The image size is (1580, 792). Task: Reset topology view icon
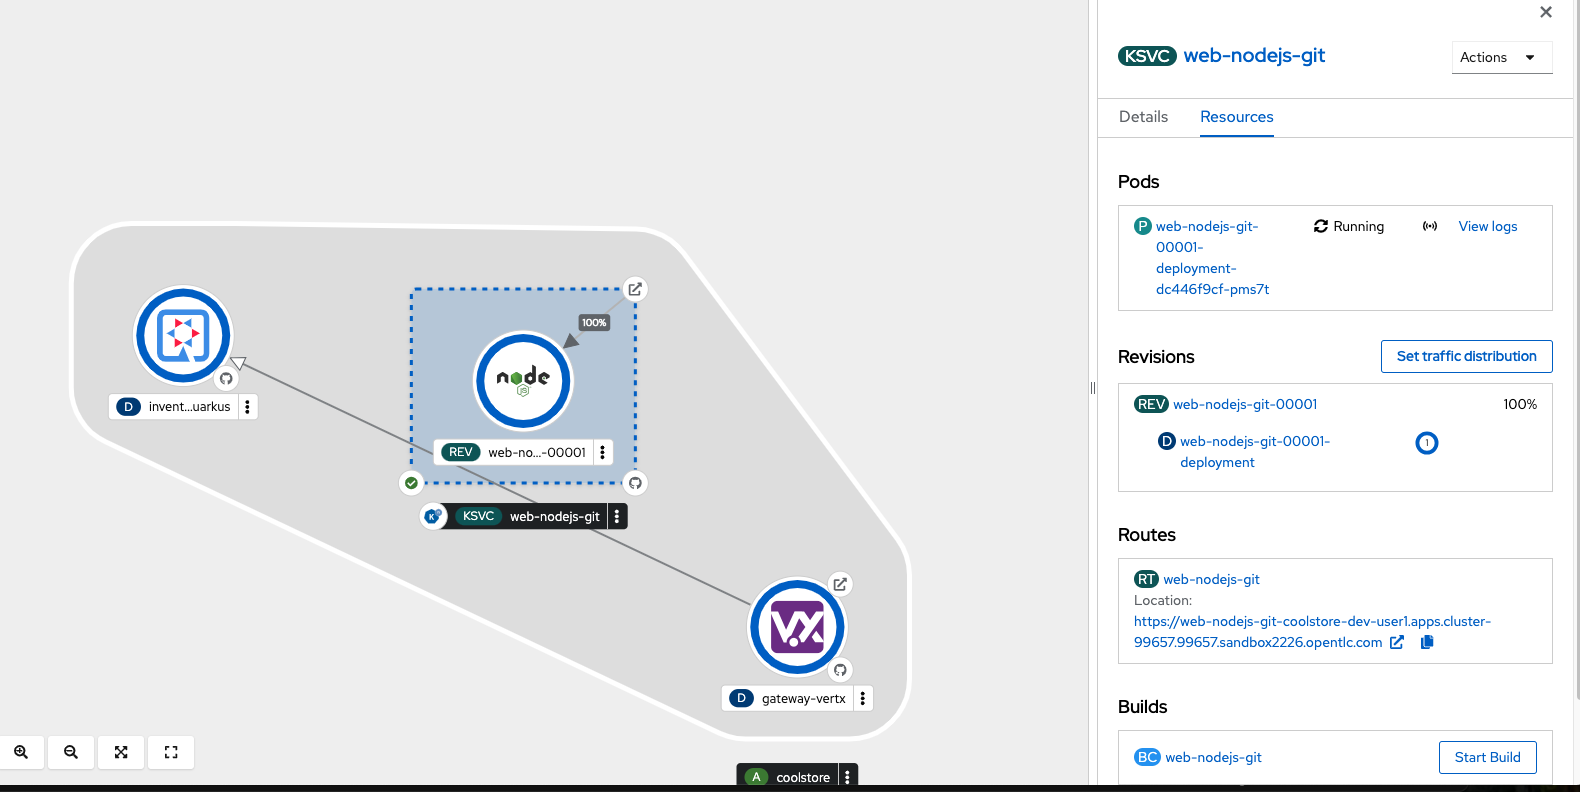[x=171, y=752]
